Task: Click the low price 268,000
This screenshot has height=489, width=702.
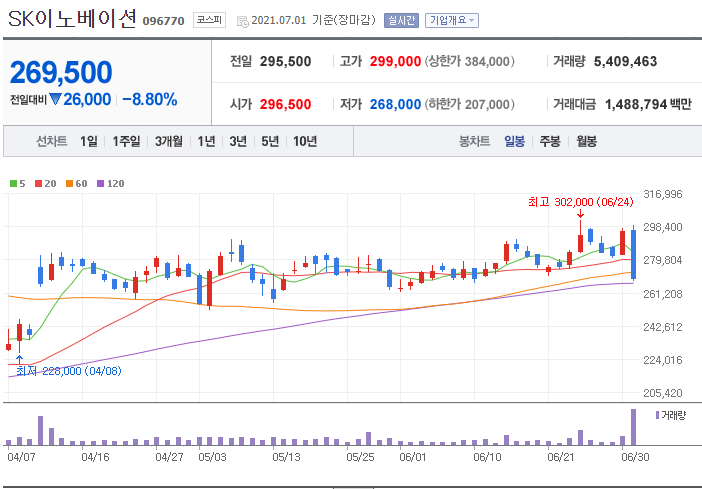Action: coord(395,104)
